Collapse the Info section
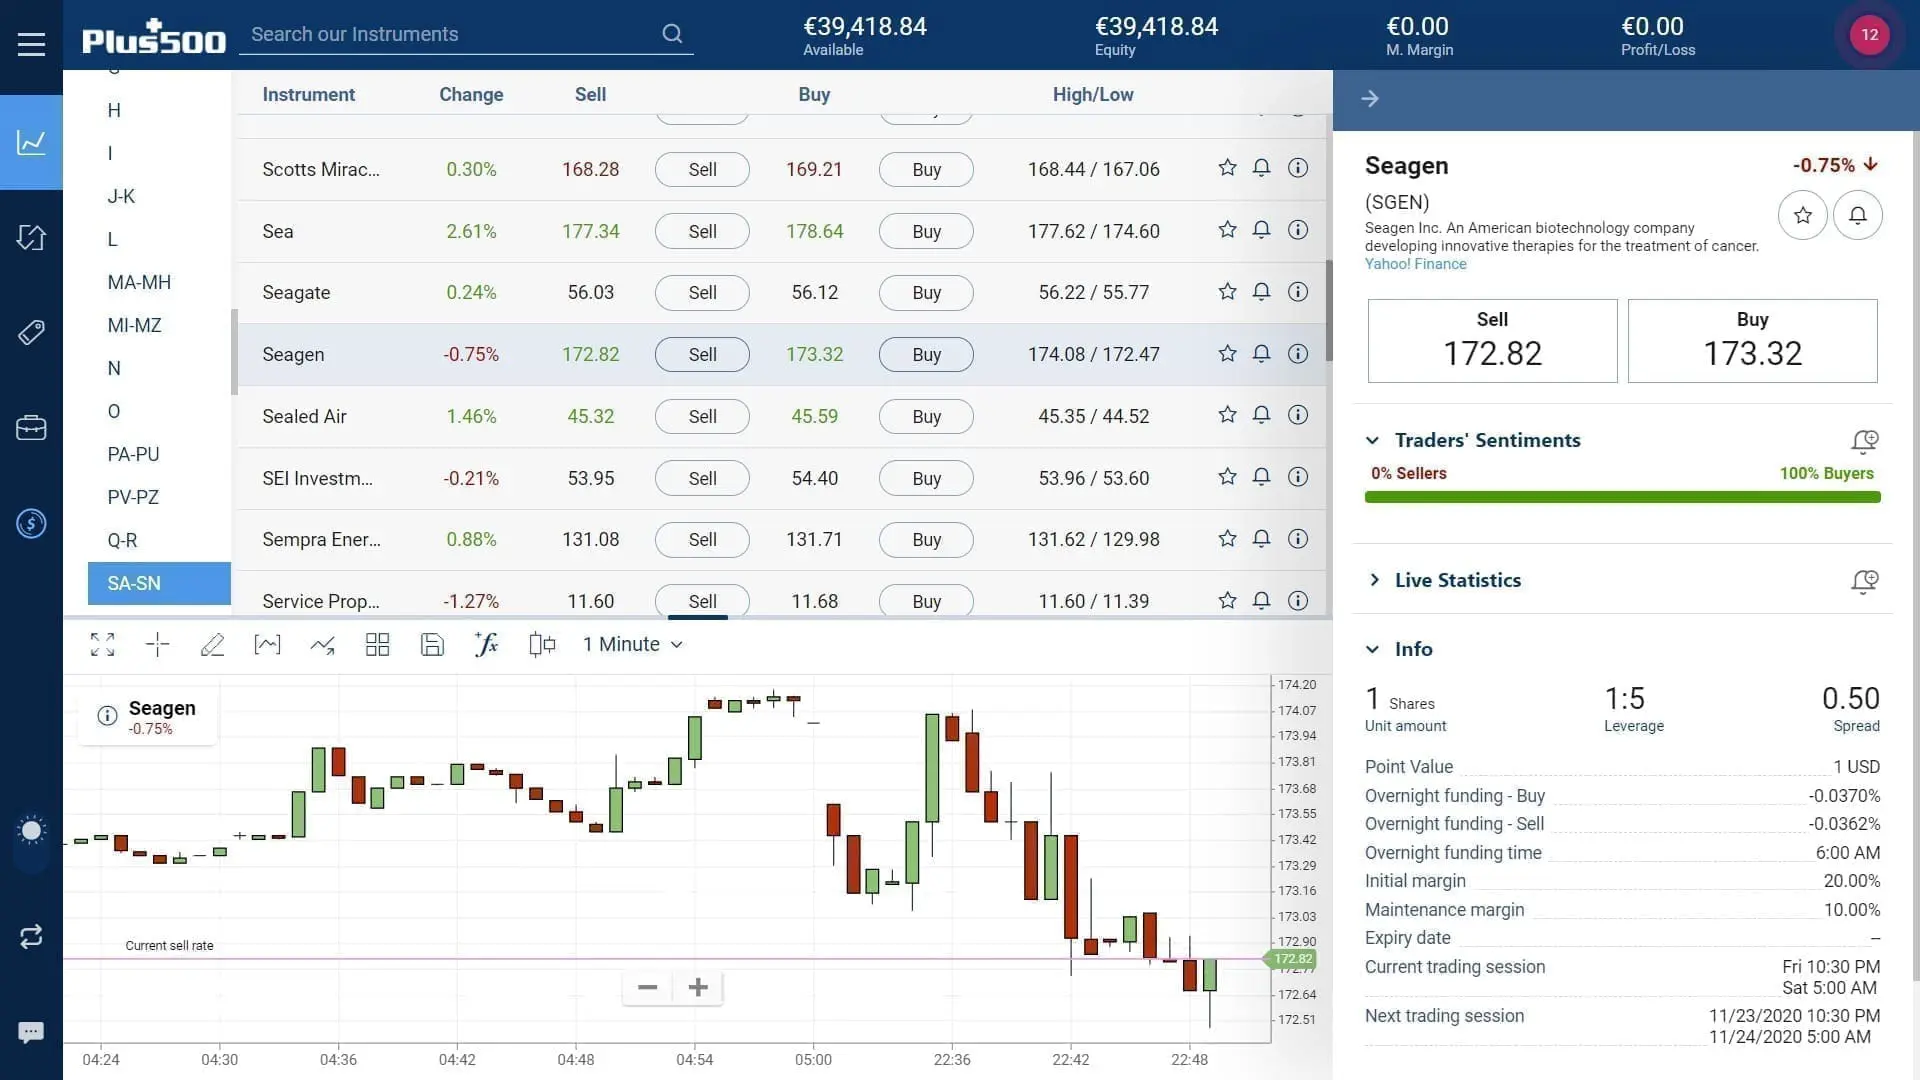 1372,649
